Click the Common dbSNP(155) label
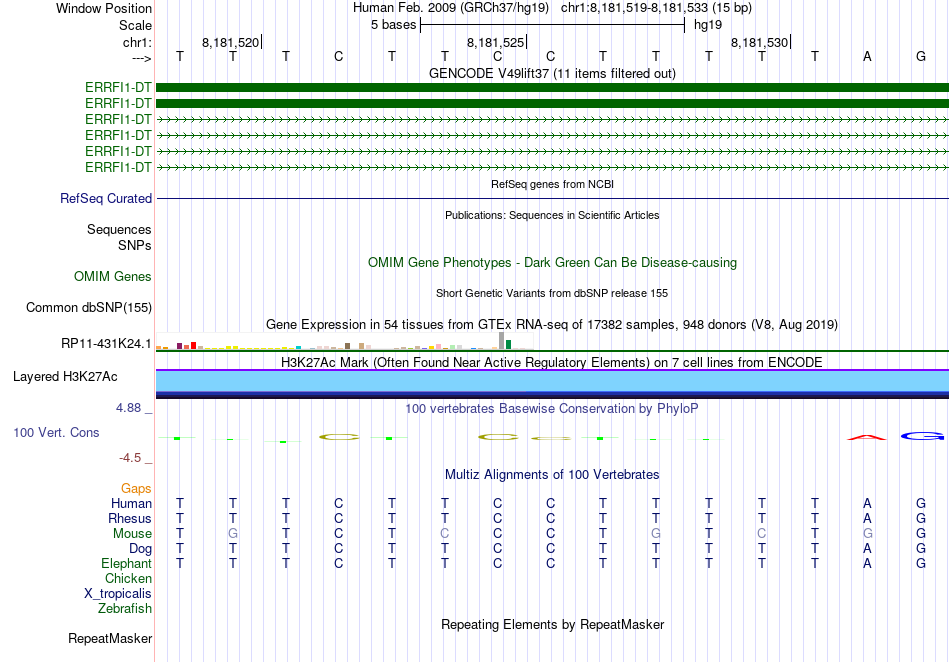Viewport: 950px width, 662px height. [x=89, y=307]
